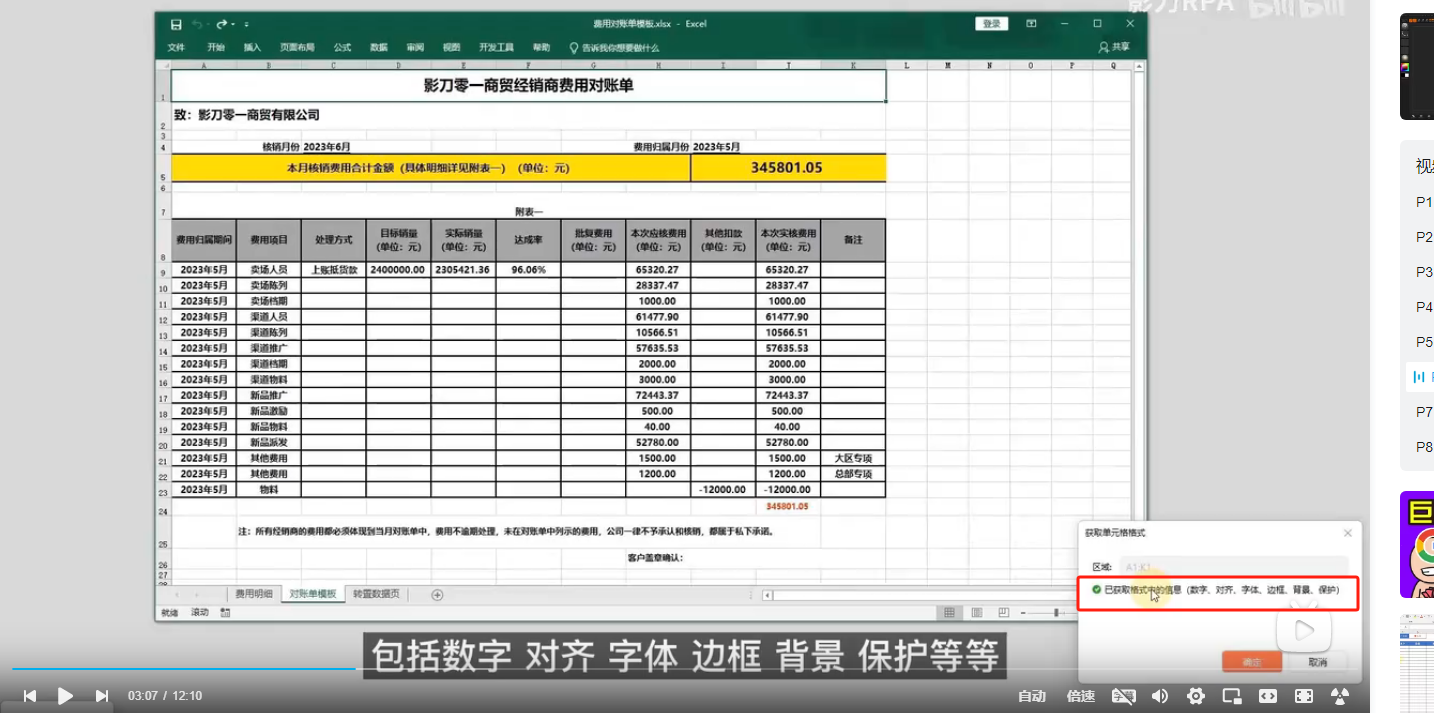This screenshot has height=713, width=1434.
Task: Select the 对账单模板 sheet tab
Action: click(x=312, y=594)
